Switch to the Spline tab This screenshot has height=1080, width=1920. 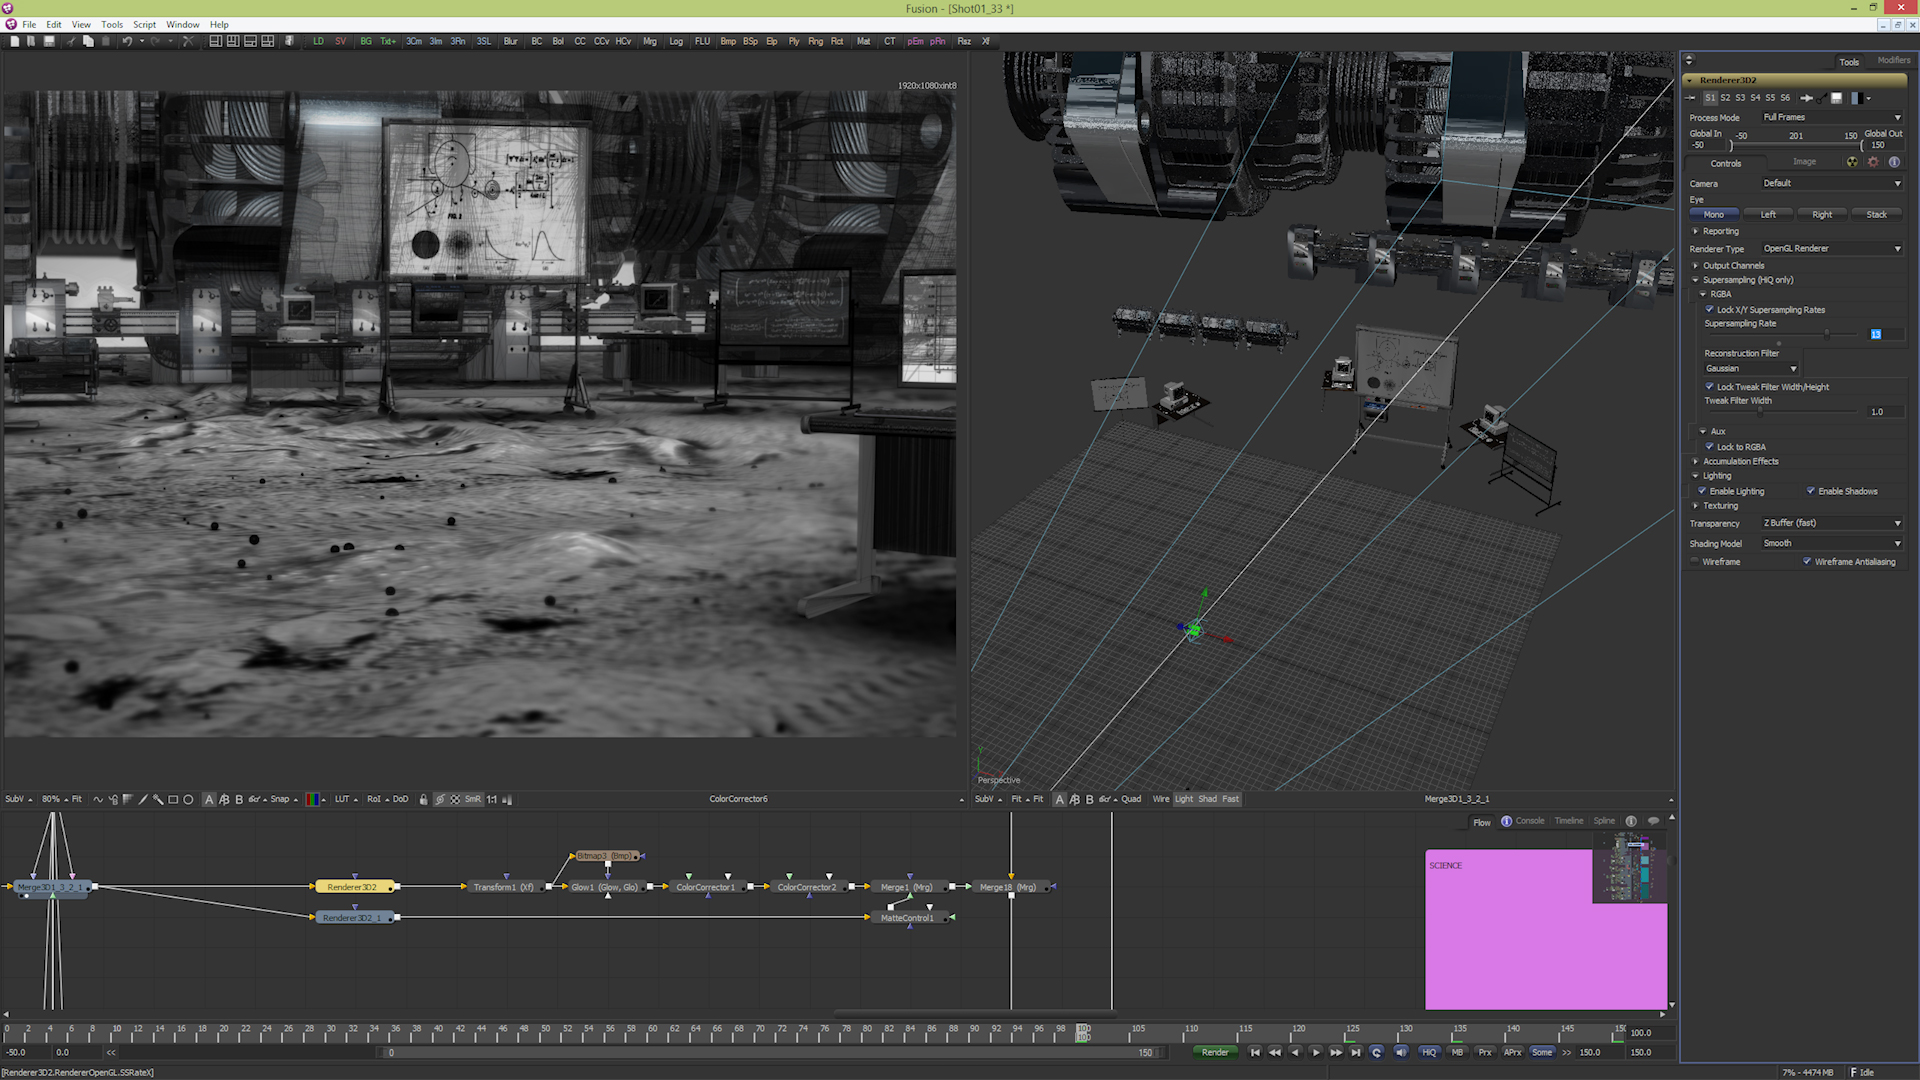tap(1604, 821)
